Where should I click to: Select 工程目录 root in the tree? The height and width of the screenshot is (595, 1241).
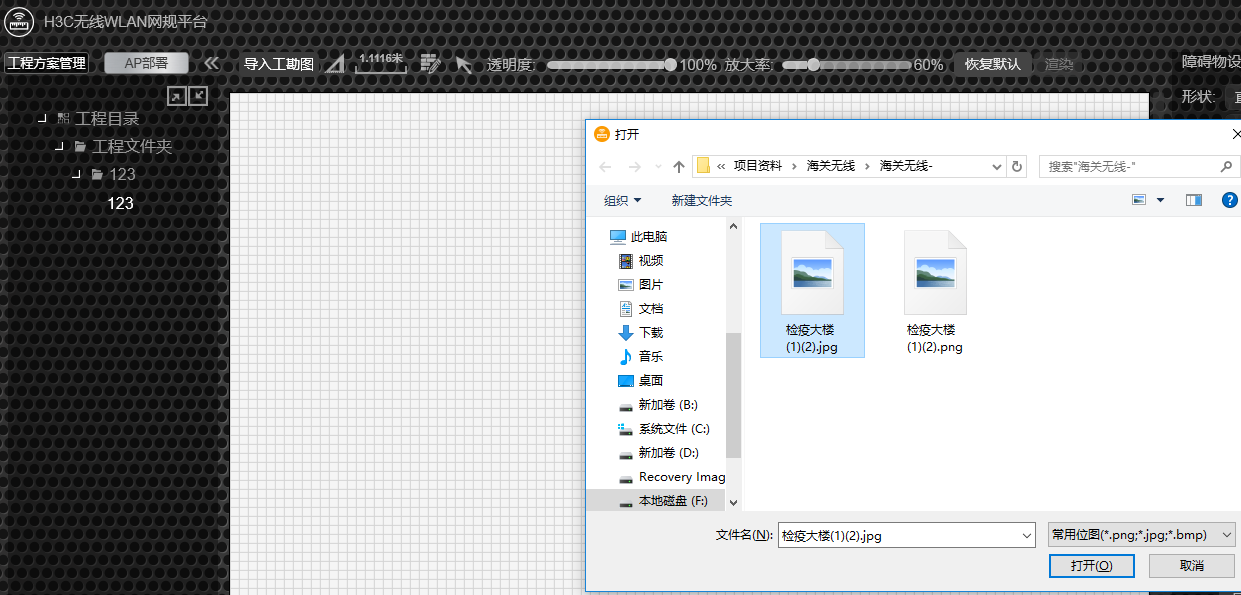click(107, 118)
